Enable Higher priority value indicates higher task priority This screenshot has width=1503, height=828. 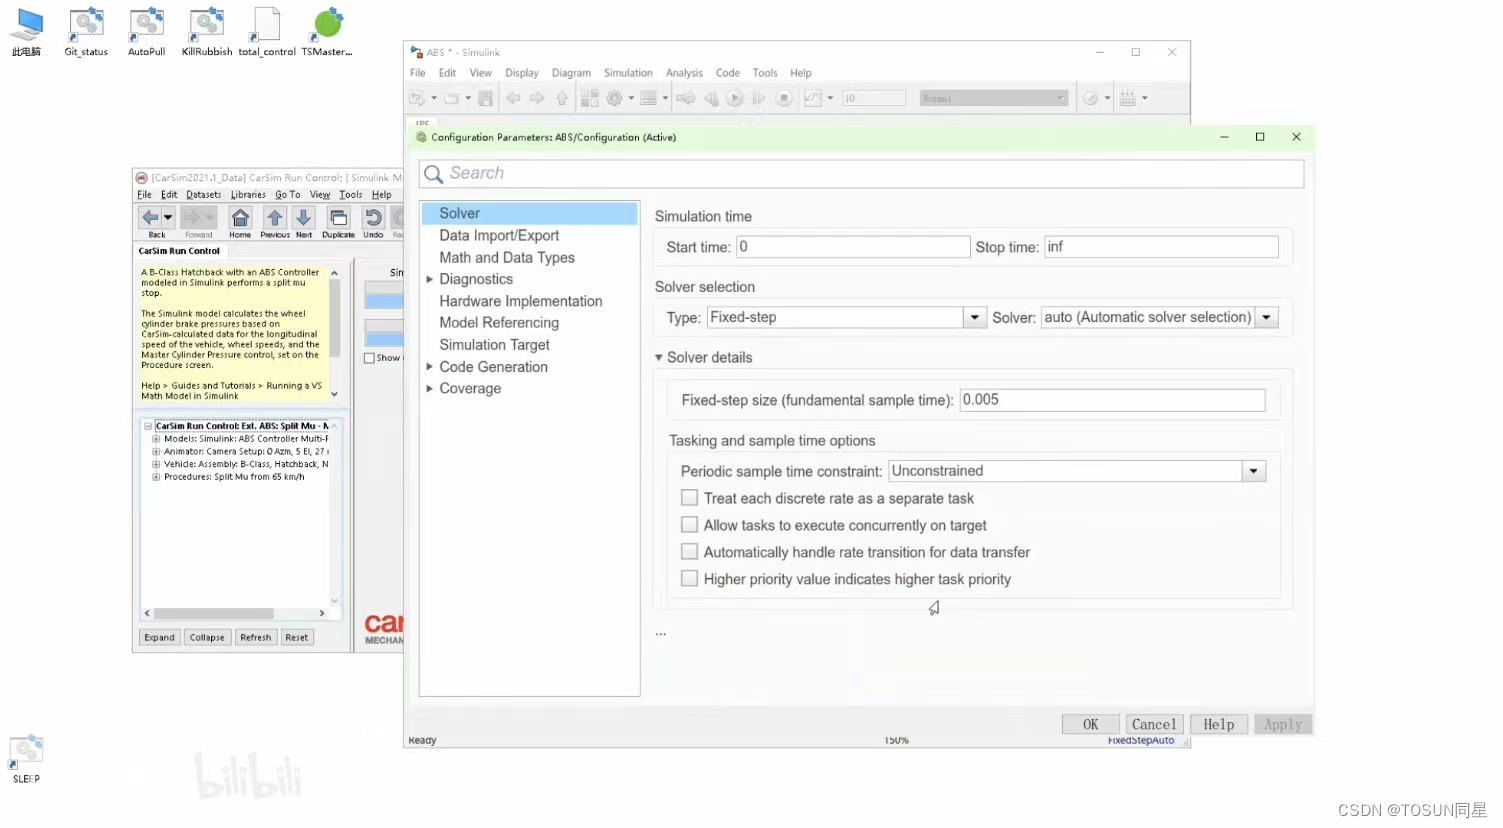coord(689,579)
